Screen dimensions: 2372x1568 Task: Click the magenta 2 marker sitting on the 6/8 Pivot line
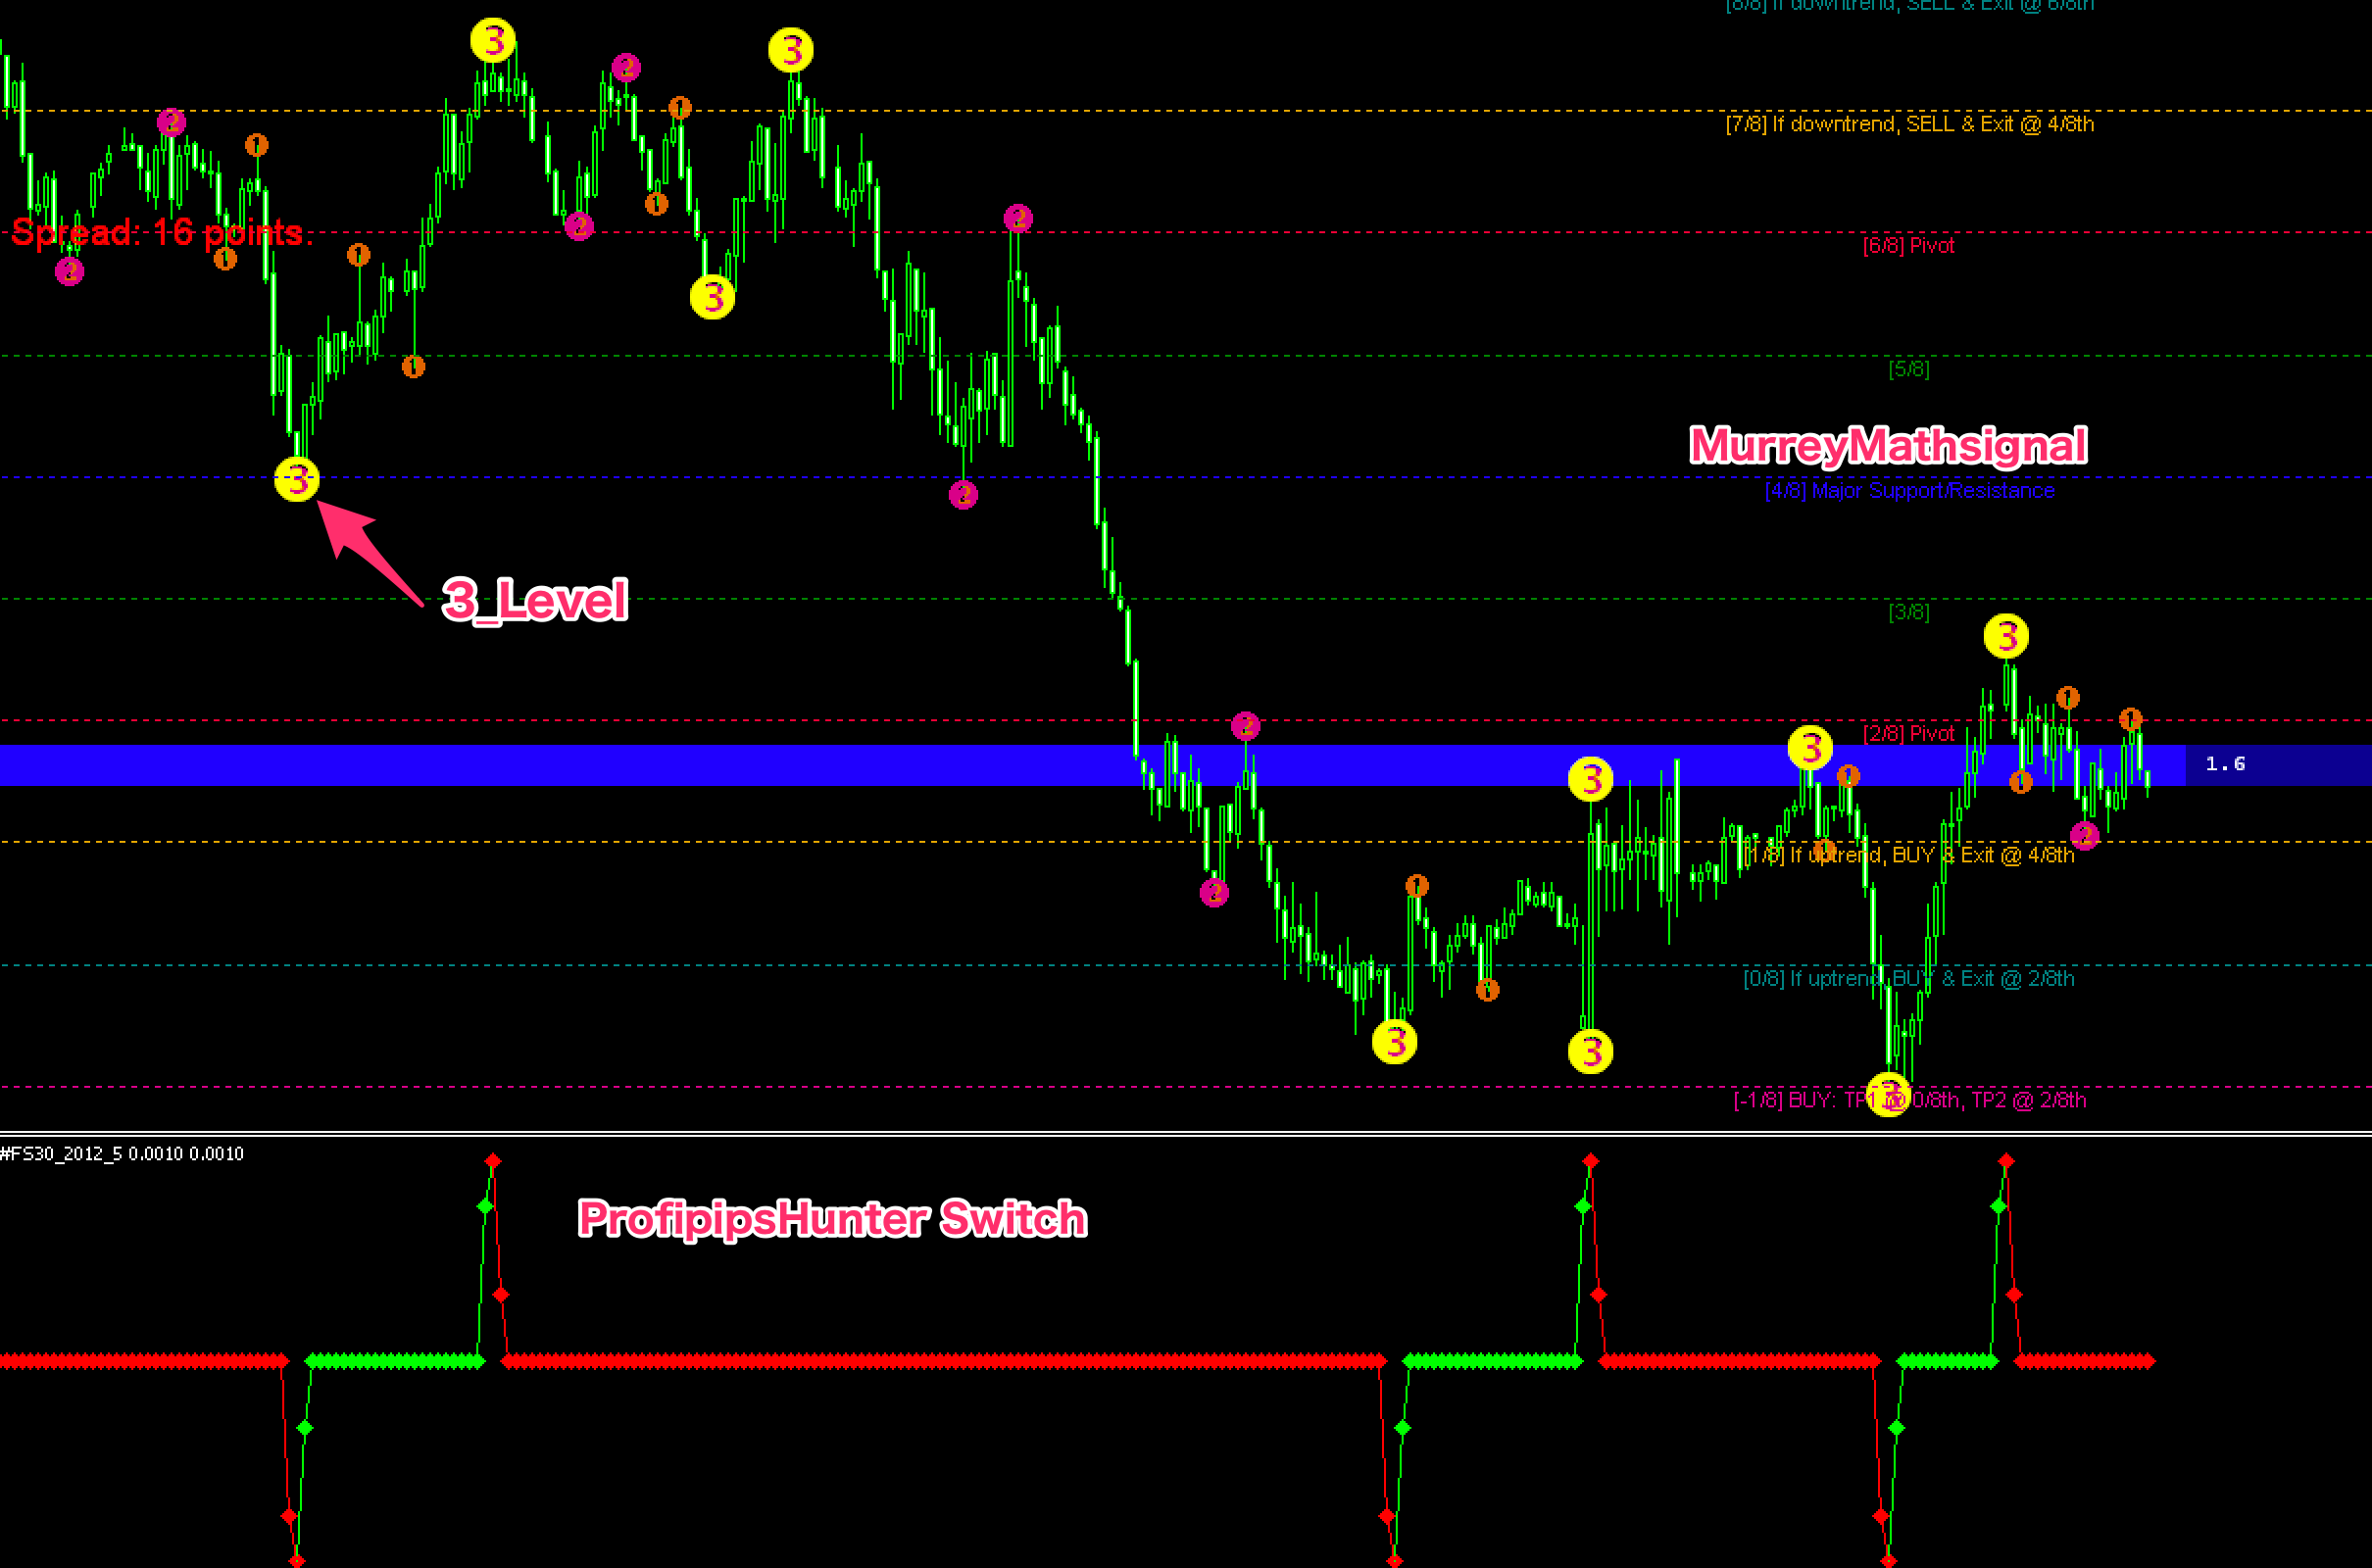point(579,226)
